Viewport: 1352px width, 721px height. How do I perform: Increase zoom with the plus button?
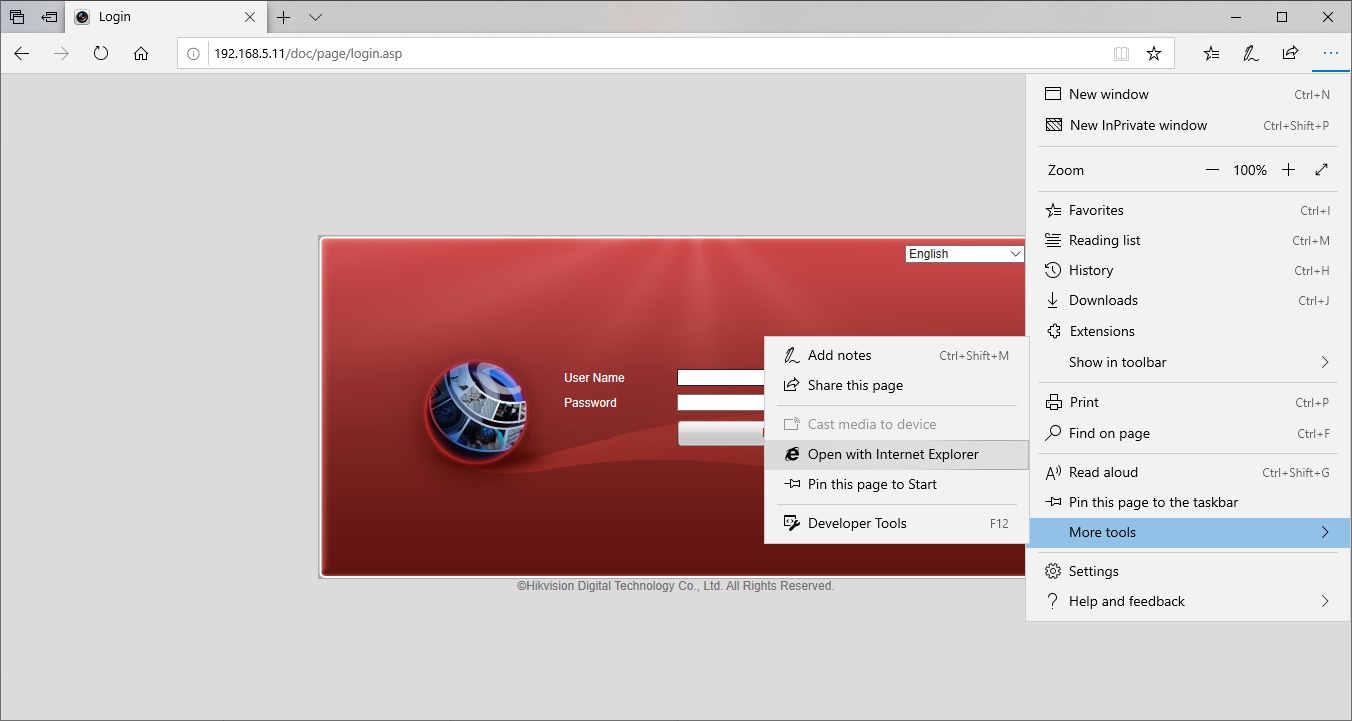(1289, 170)
